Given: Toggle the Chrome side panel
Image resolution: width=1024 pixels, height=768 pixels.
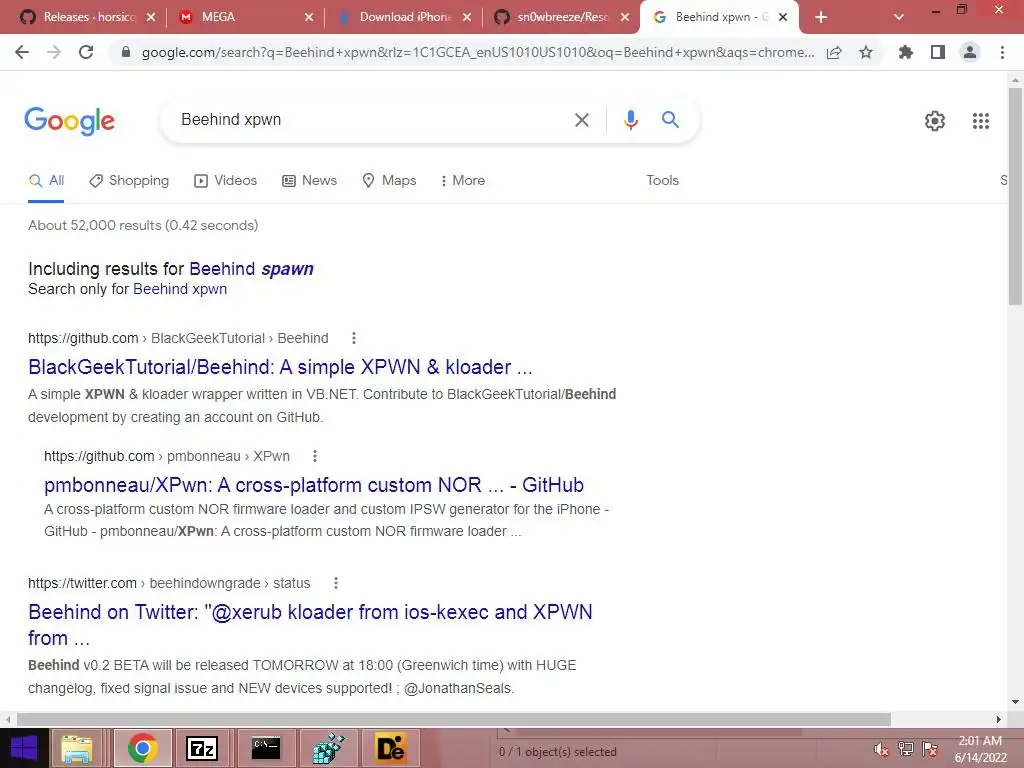Looking at the screenshot, I should click(x=938, y=52).
